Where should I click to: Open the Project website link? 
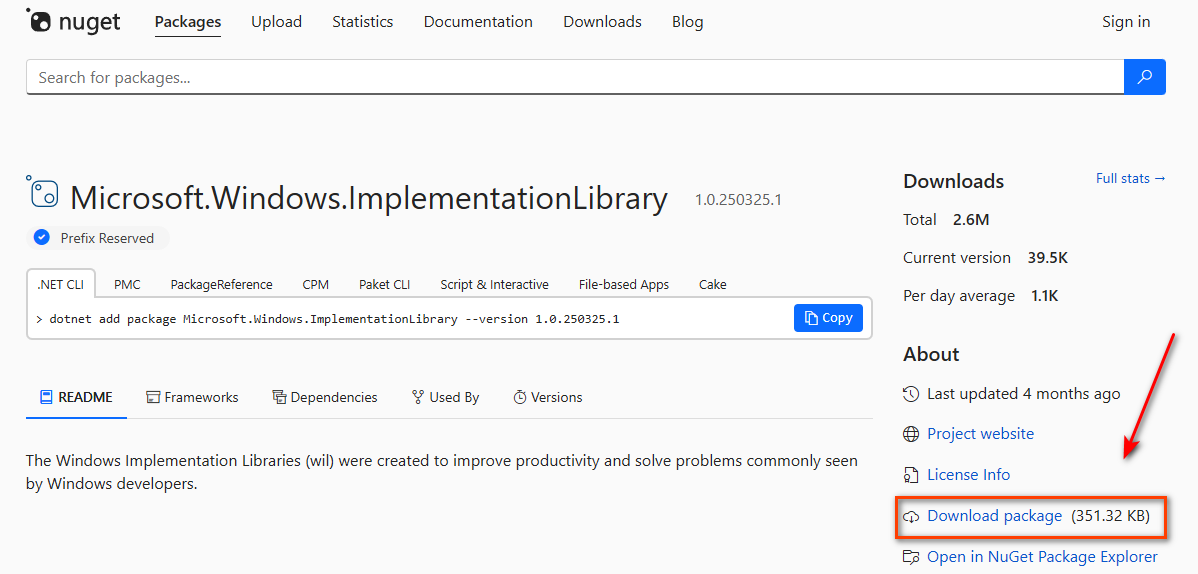[980, 434]
